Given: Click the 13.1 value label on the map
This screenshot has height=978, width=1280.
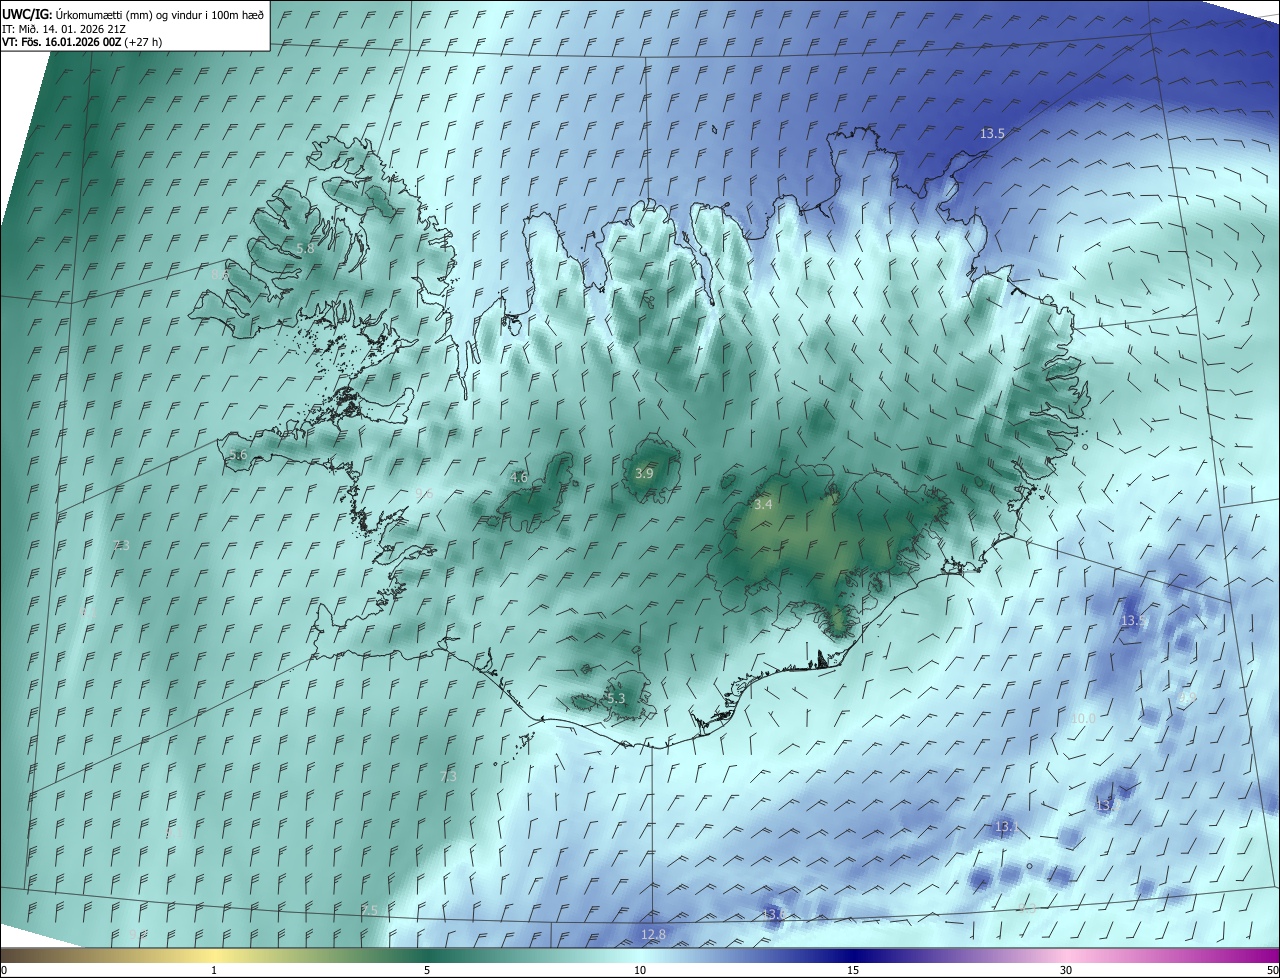Looking at the screenshot, I should tap(1006, 827).
